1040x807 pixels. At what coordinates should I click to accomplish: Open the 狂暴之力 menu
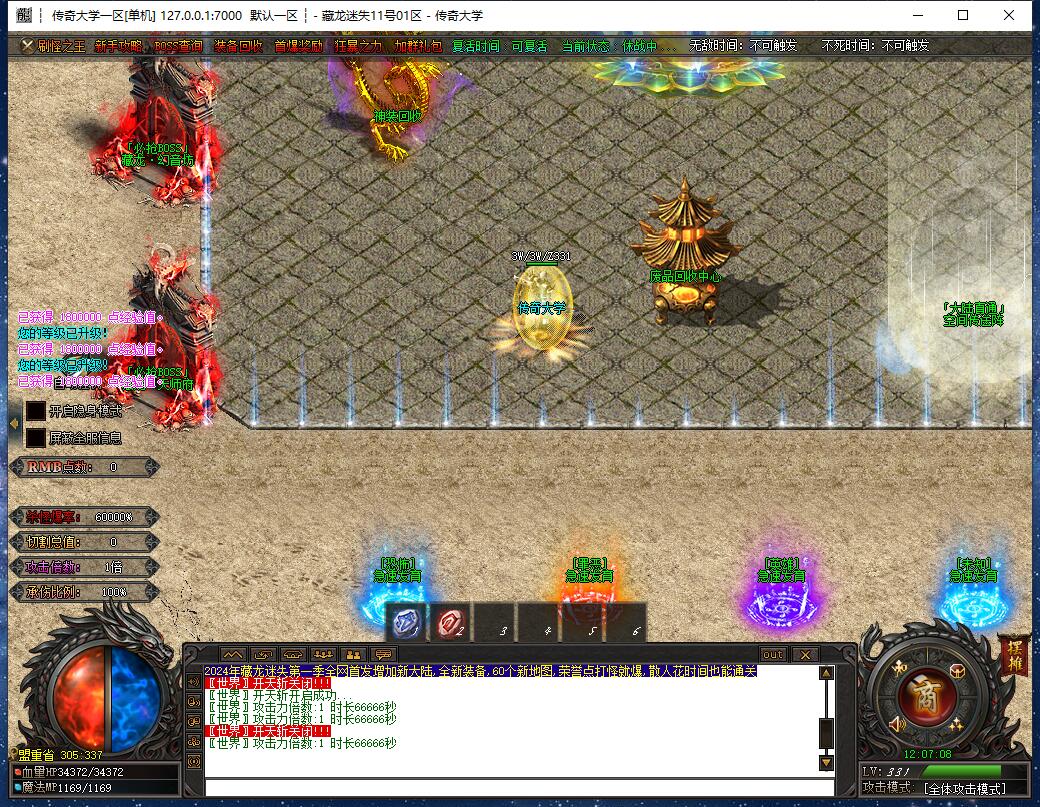pyautogui.click(x=358, y=46)
